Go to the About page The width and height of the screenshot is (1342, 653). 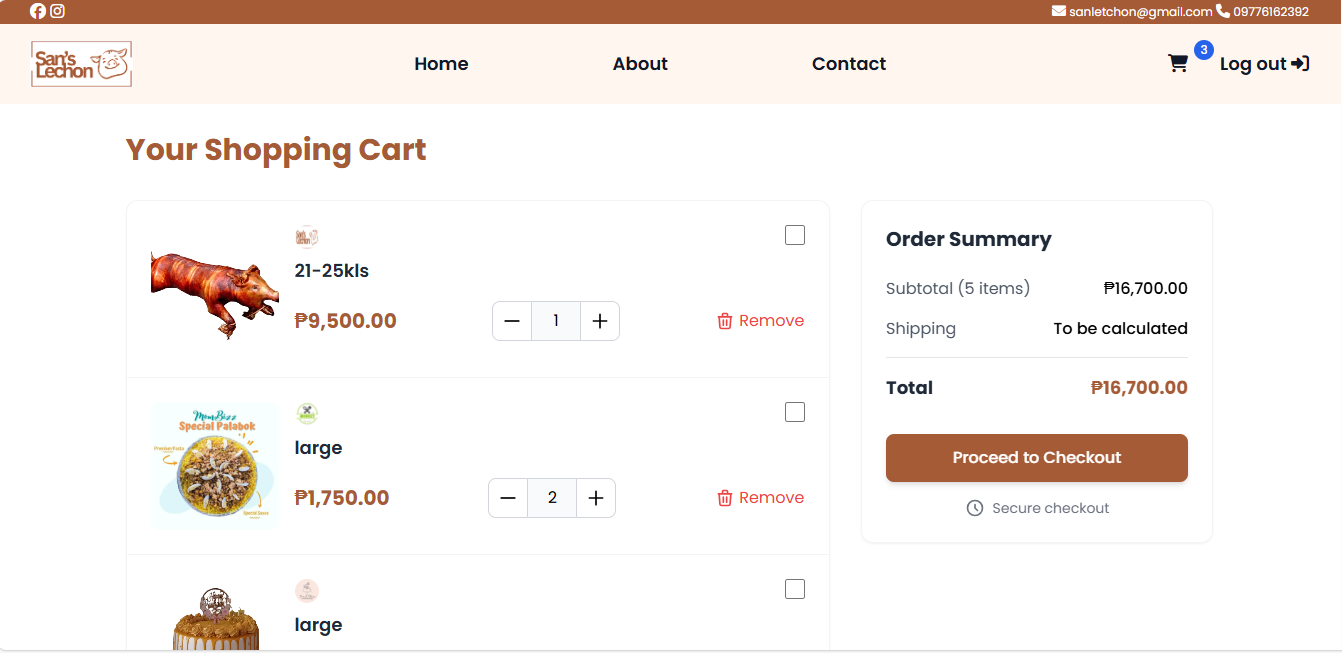(x=640, y=63)
